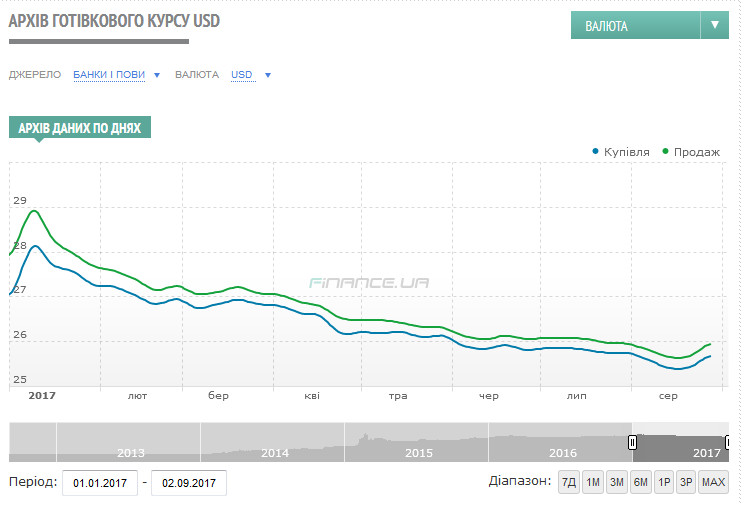Click the white arrow on ВАЛЮТА button

[715, 26]
